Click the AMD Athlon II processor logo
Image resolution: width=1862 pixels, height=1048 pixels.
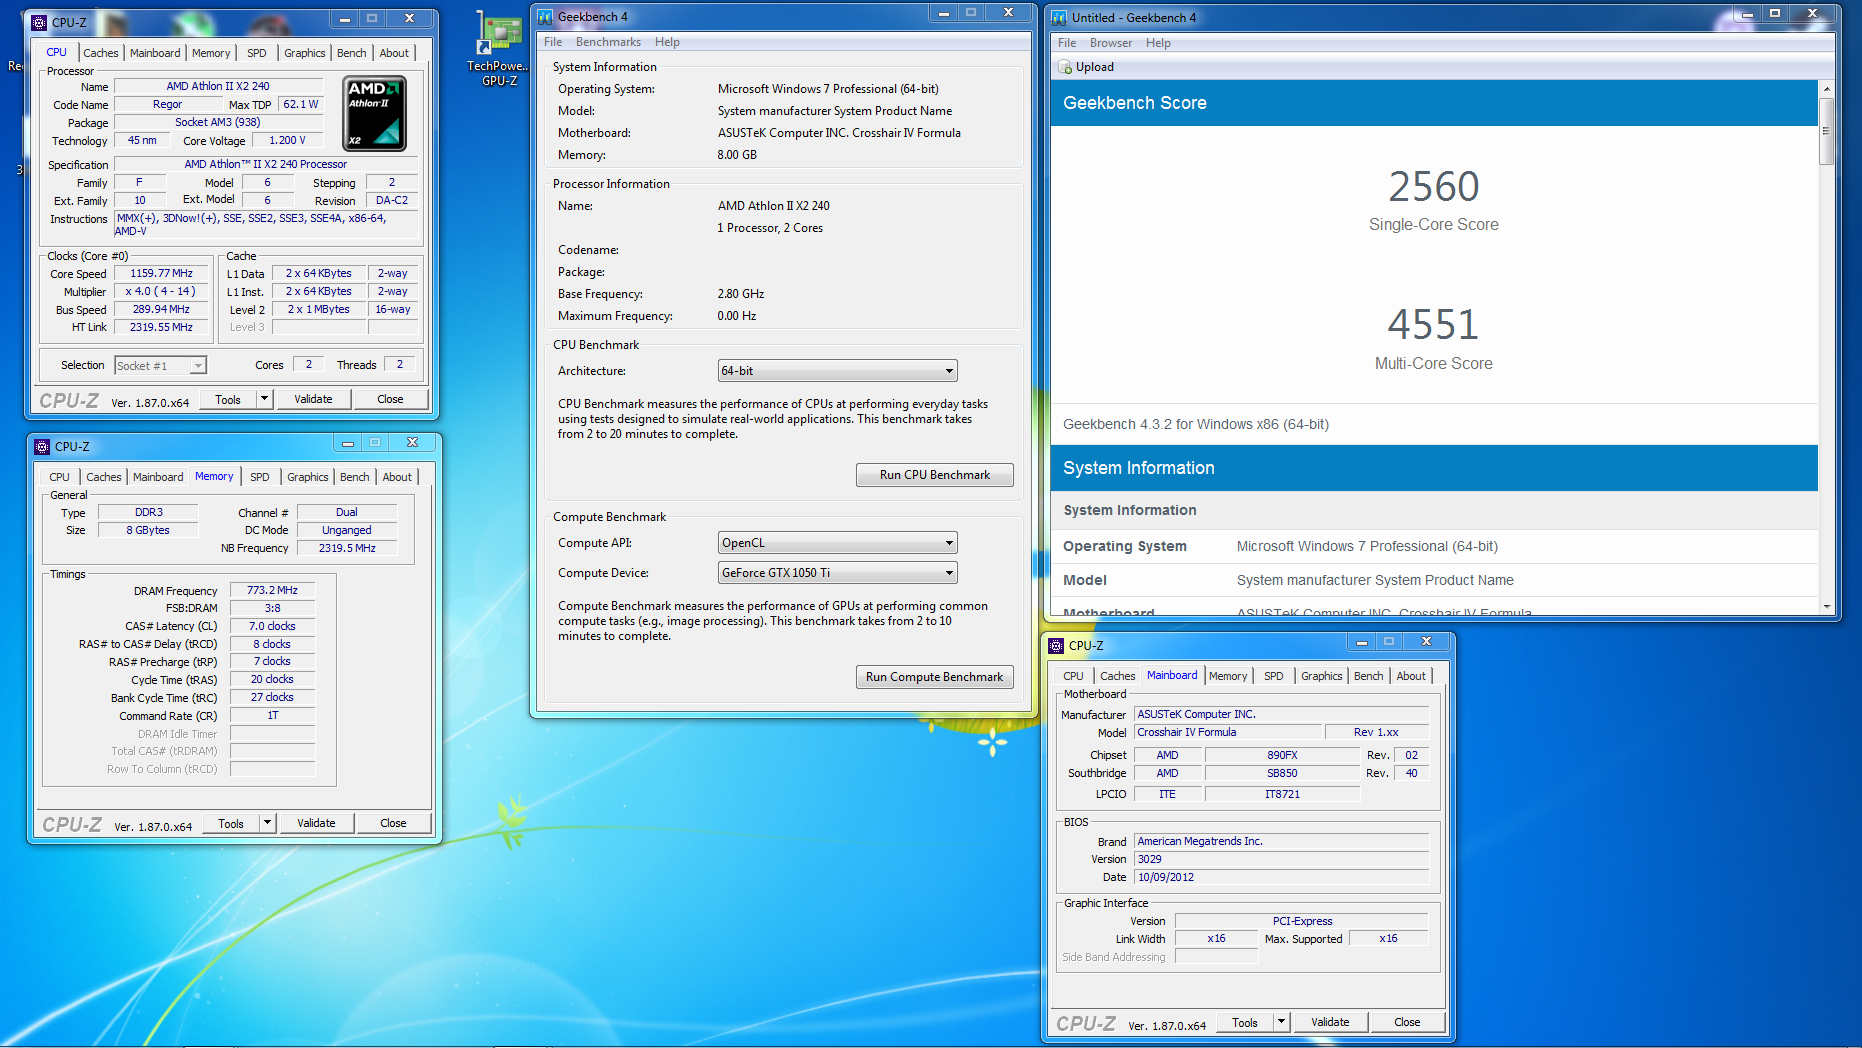click(375, 113)
